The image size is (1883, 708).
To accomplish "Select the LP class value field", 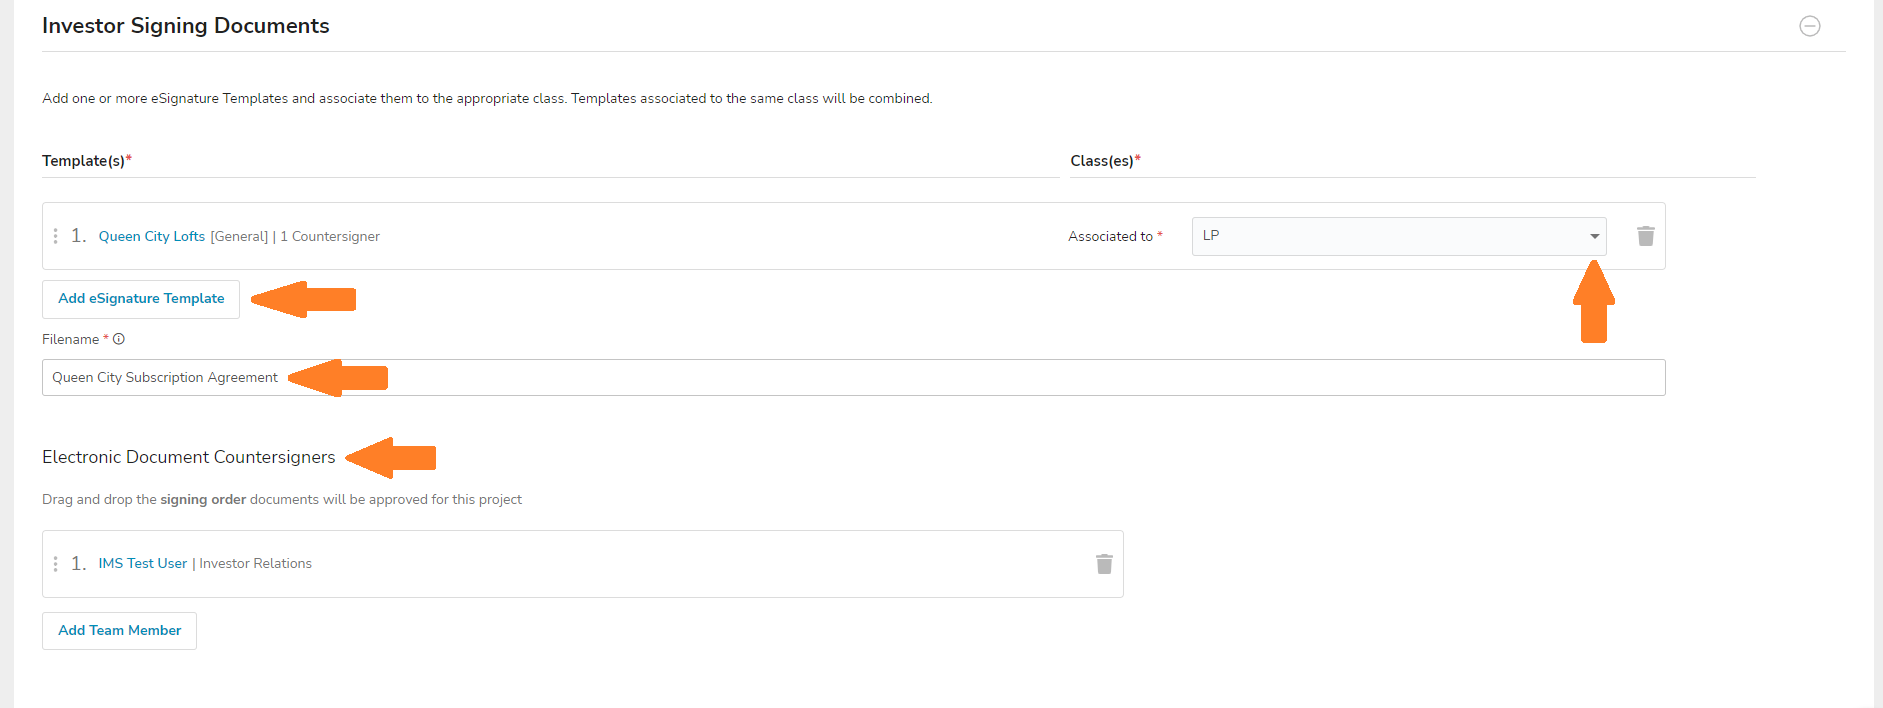I will point(1380,236).
